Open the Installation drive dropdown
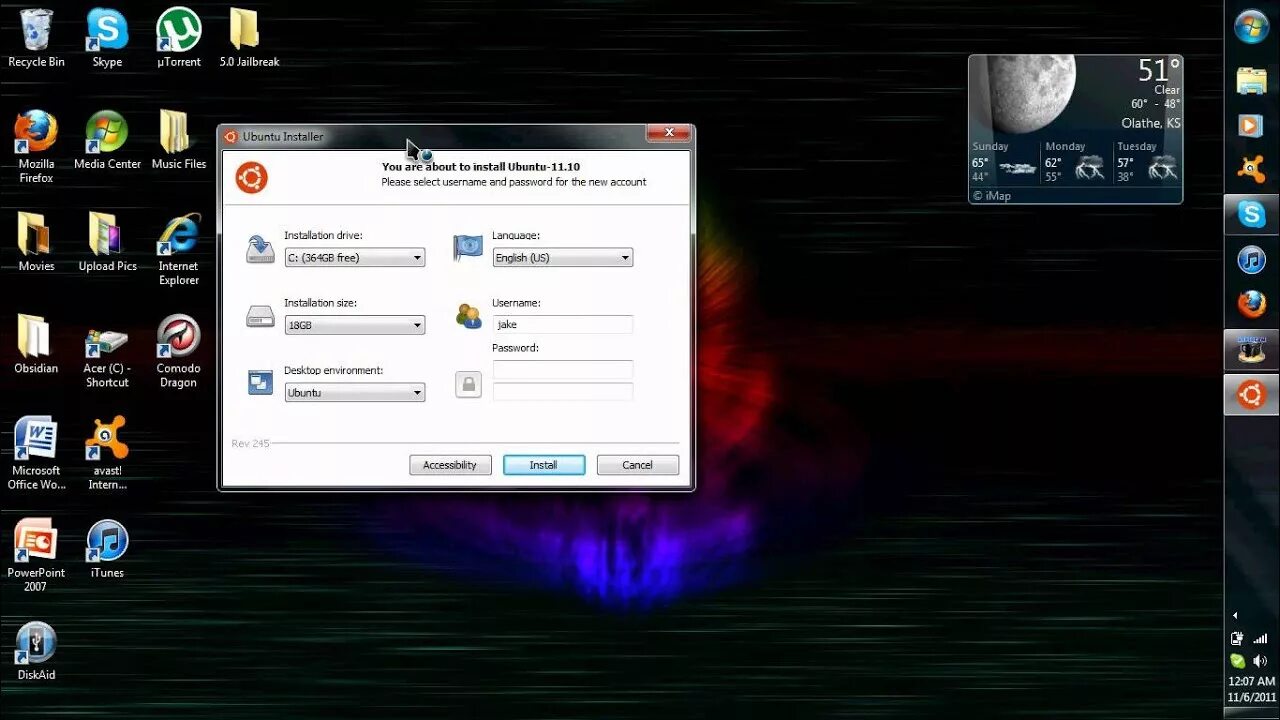 355,257
